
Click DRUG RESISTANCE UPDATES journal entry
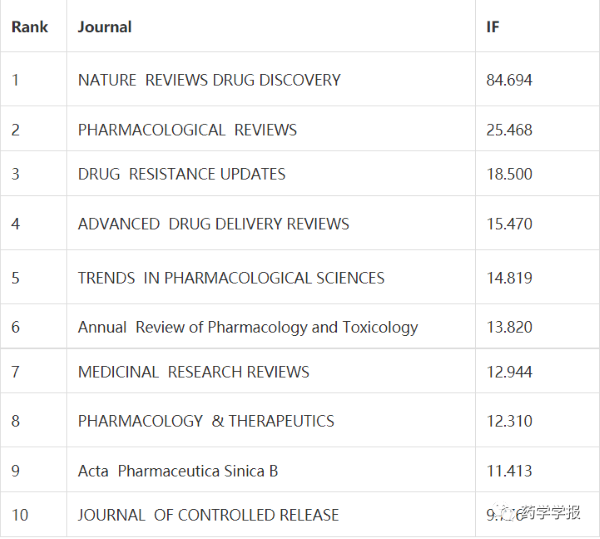pyautogui.click(x=182, y=174)
